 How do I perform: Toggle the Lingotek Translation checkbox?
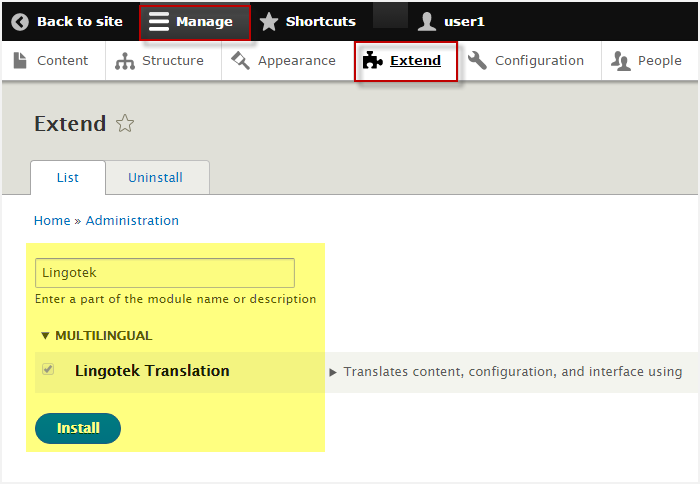48,369
